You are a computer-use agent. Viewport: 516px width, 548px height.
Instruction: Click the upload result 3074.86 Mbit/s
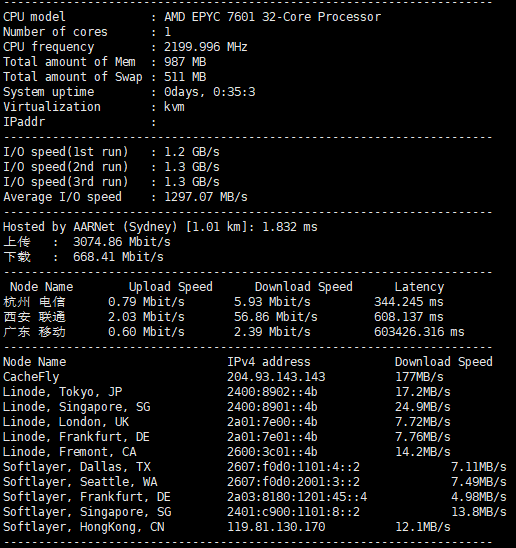tap(122, 242)
